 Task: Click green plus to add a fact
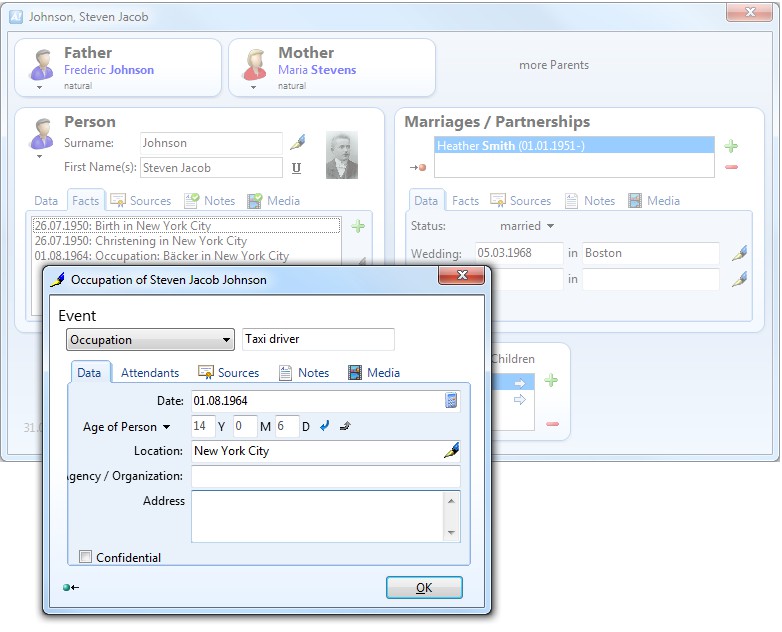(x=358, y=226)
